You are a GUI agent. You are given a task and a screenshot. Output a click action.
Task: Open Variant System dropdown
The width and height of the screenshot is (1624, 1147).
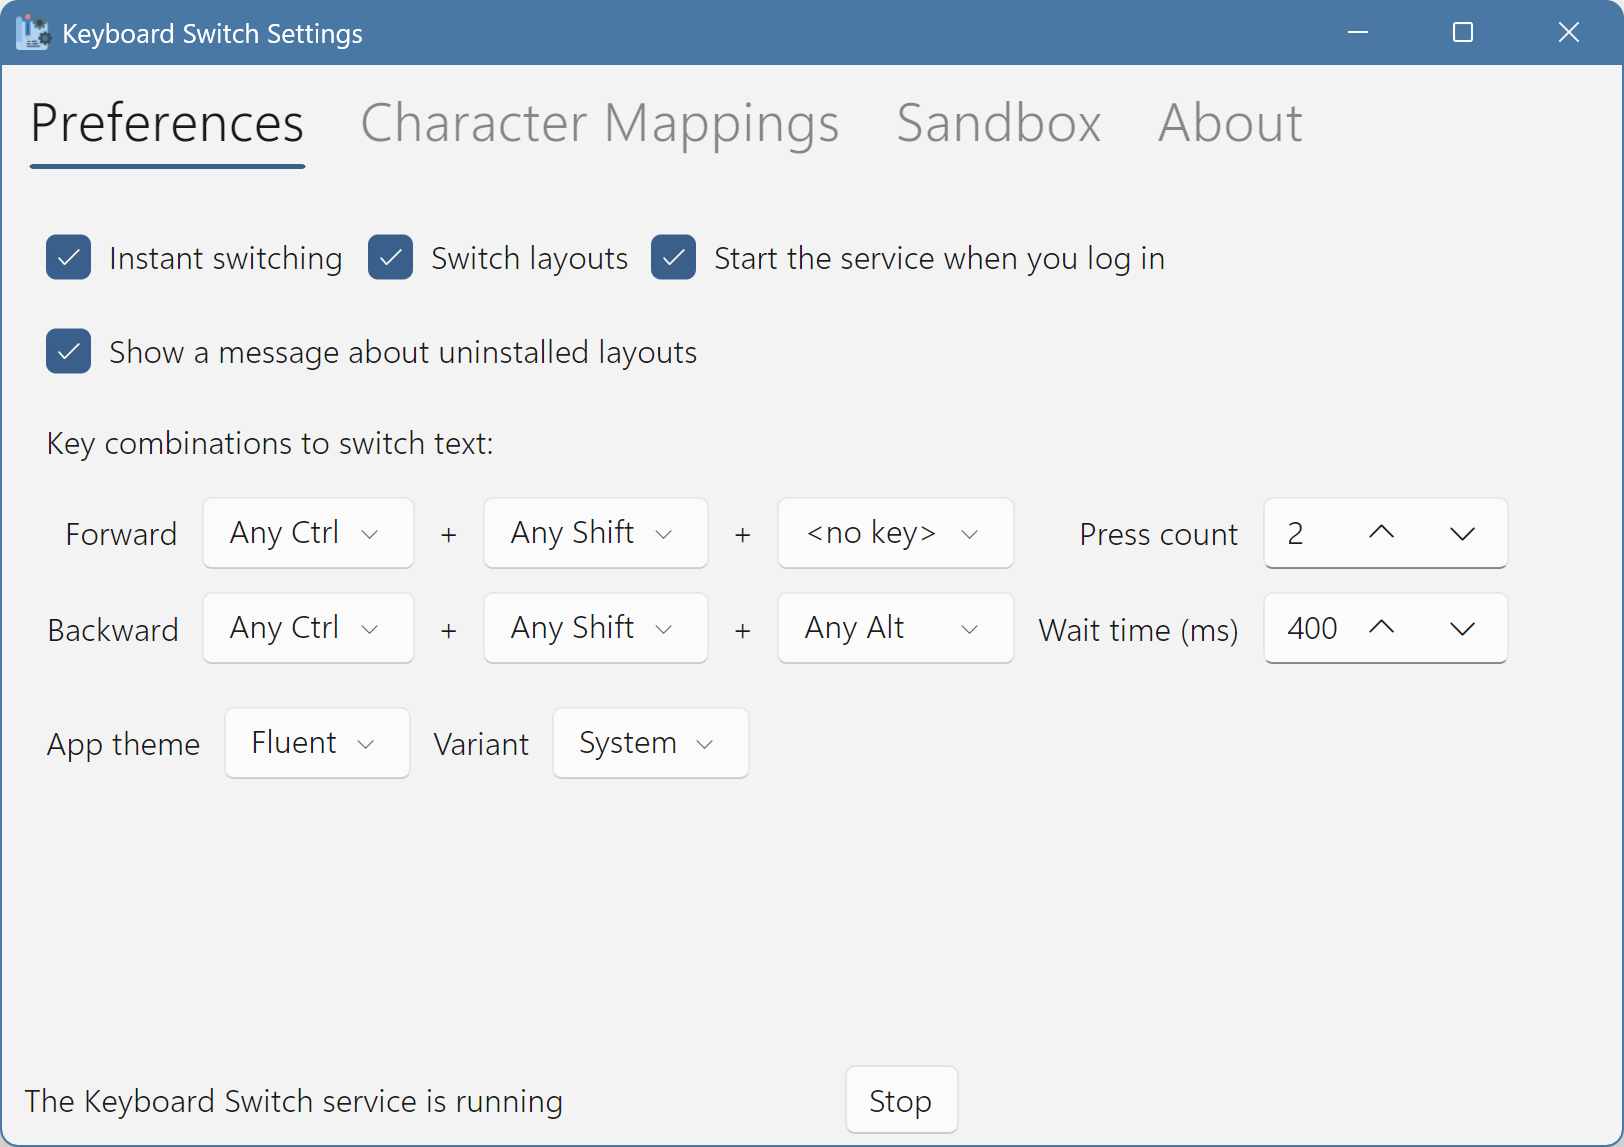pos(651,743)
